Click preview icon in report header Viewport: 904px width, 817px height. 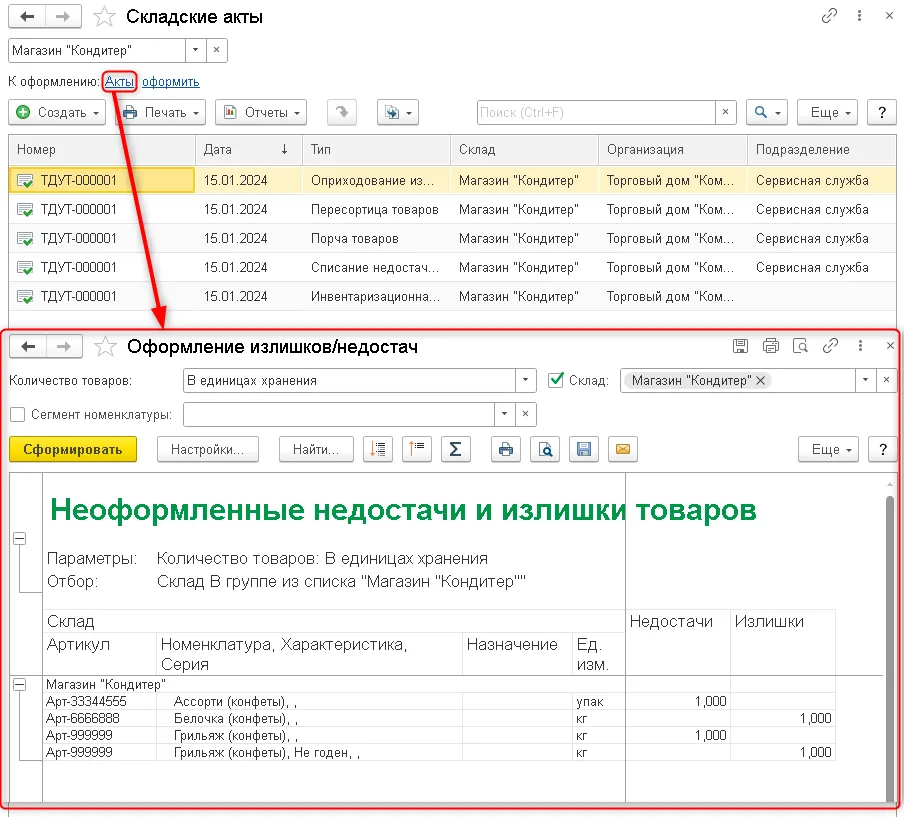pyautogui.click(x=800, y=345)
